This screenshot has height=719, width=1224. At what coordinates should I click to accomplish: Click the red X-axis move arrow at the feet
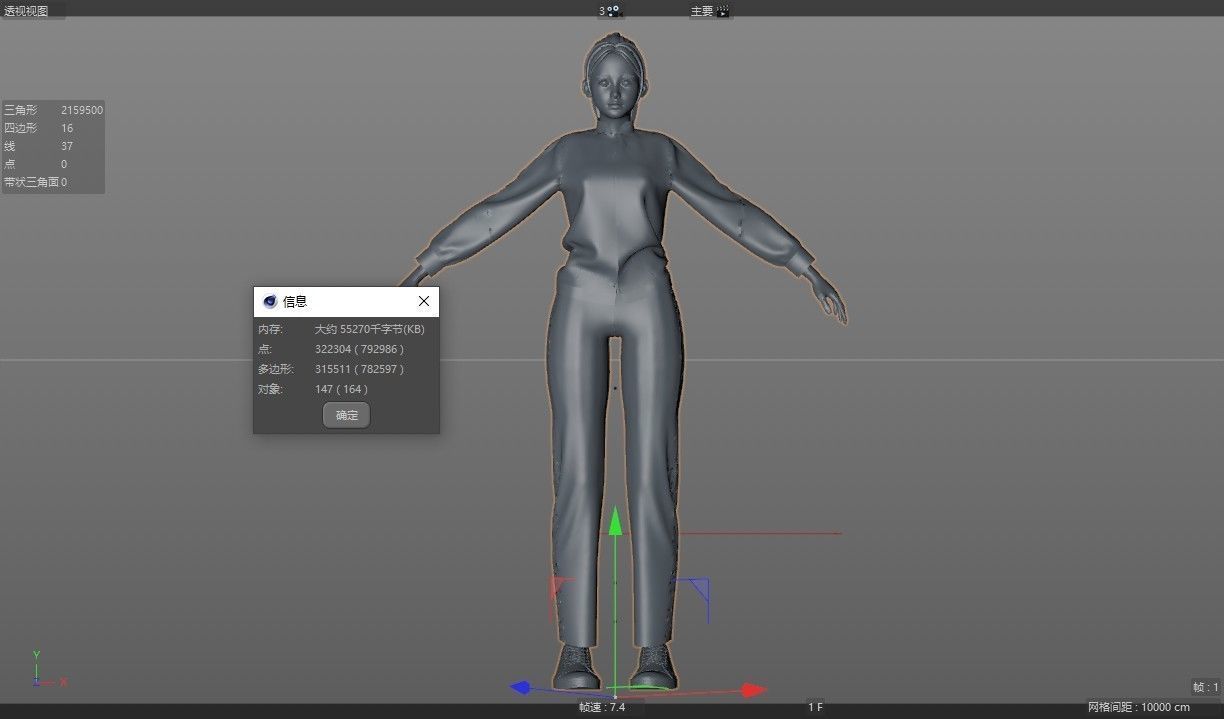click(752, 690)
